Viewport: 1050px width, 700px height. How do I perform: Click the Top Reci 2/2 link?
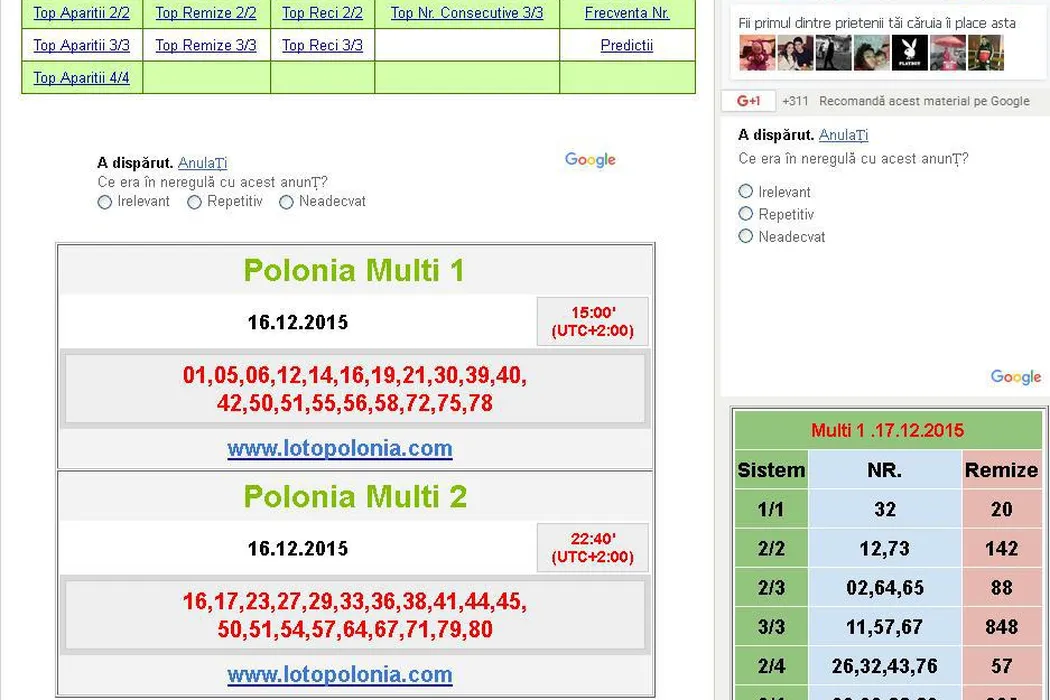point(322,13)
